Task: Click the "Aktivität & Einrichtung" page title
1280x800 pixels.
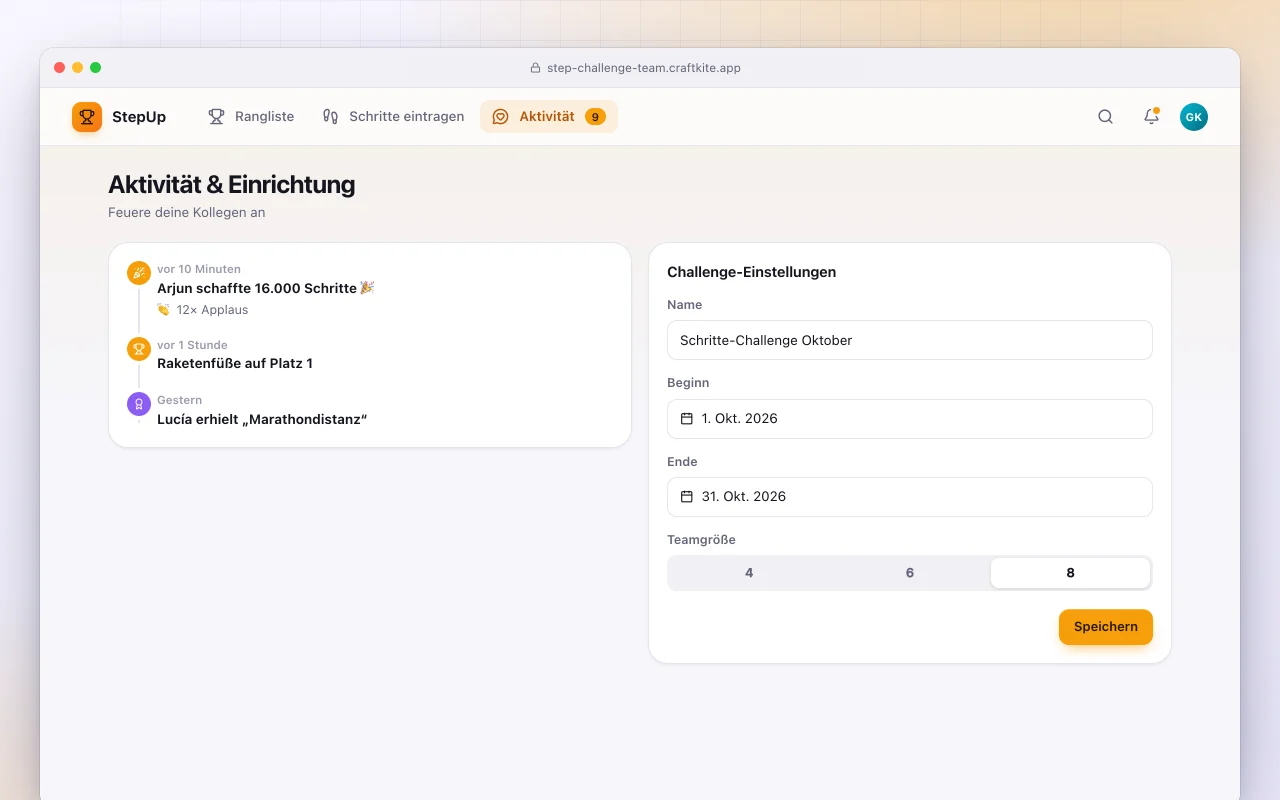Action: click(232, 185)
